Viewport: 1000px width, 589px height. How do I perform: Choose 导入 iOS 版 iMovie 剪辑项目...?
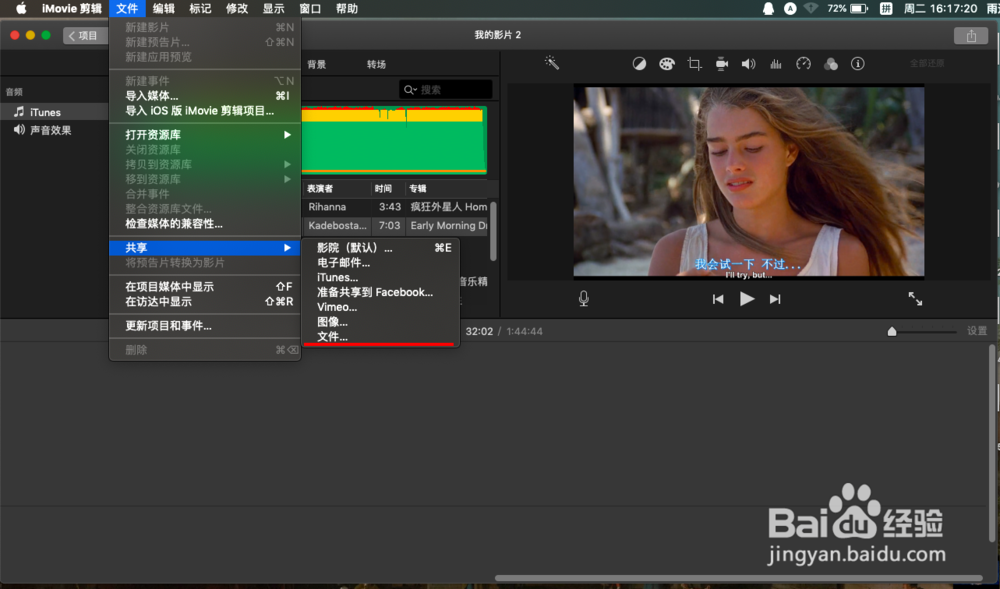pyautogui.click(x=205, y=110)
